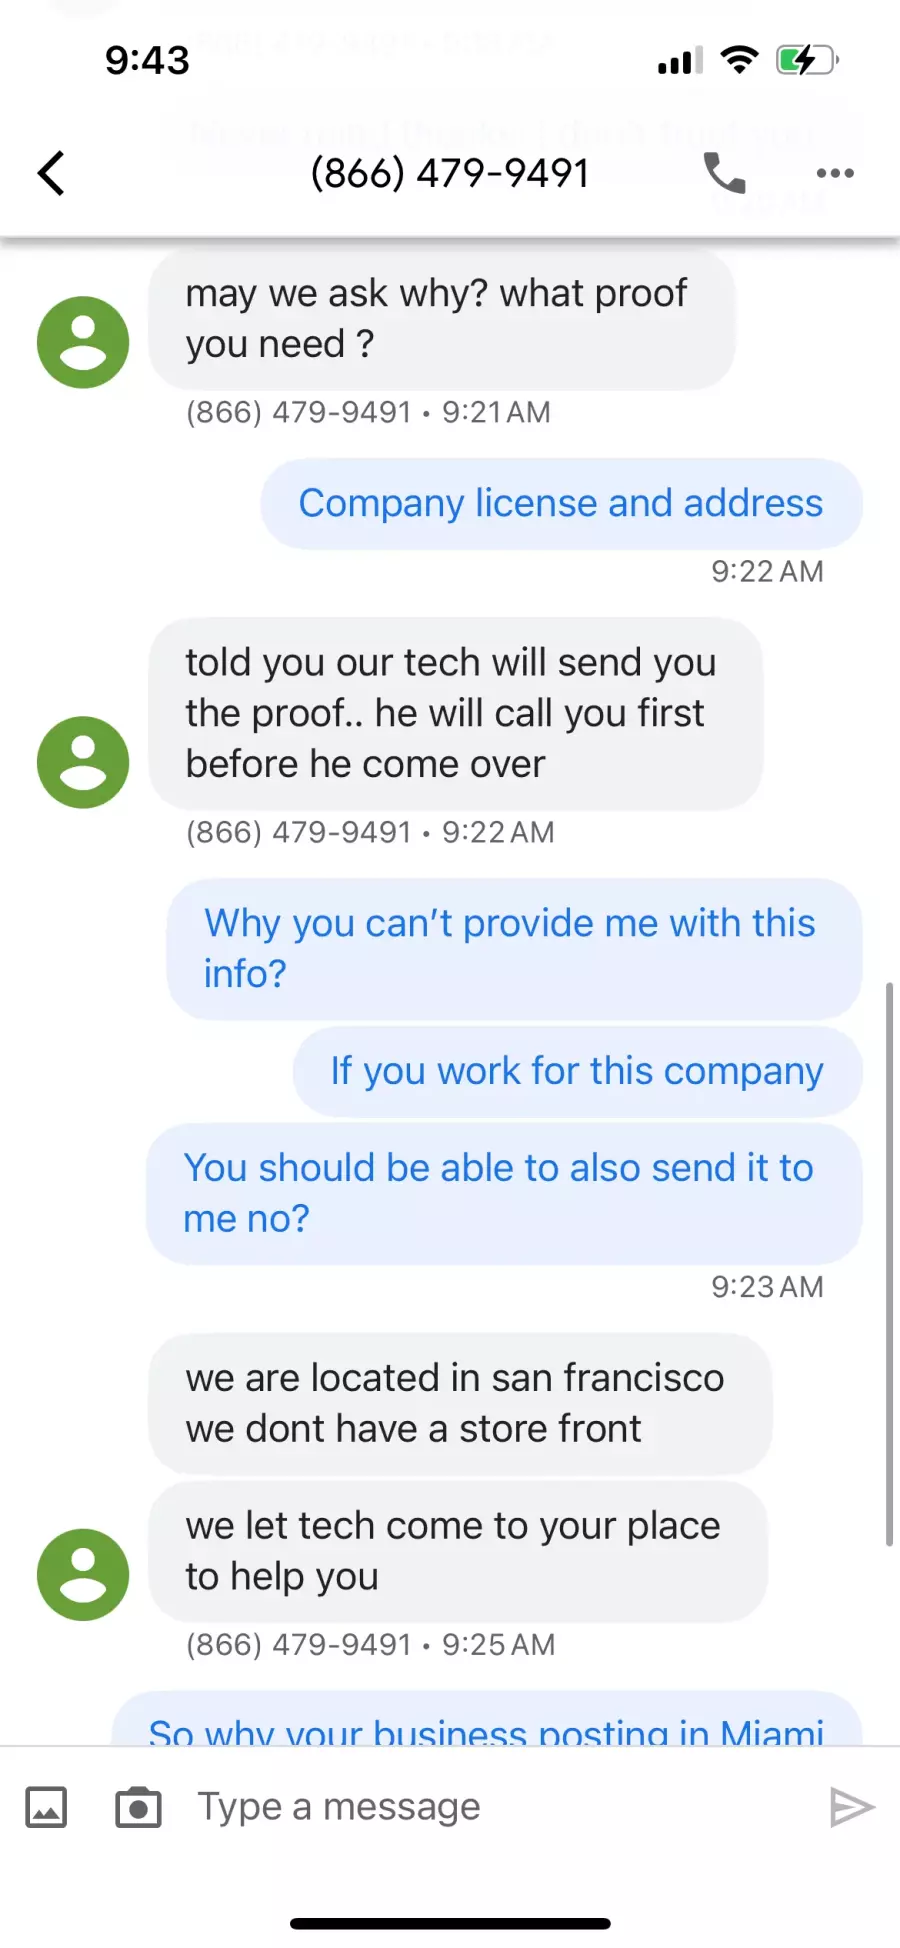This screenshot has height=1948, width=900.
Task: Tap the contact avatar beside "may we ask why"
Action: point(83,342)
